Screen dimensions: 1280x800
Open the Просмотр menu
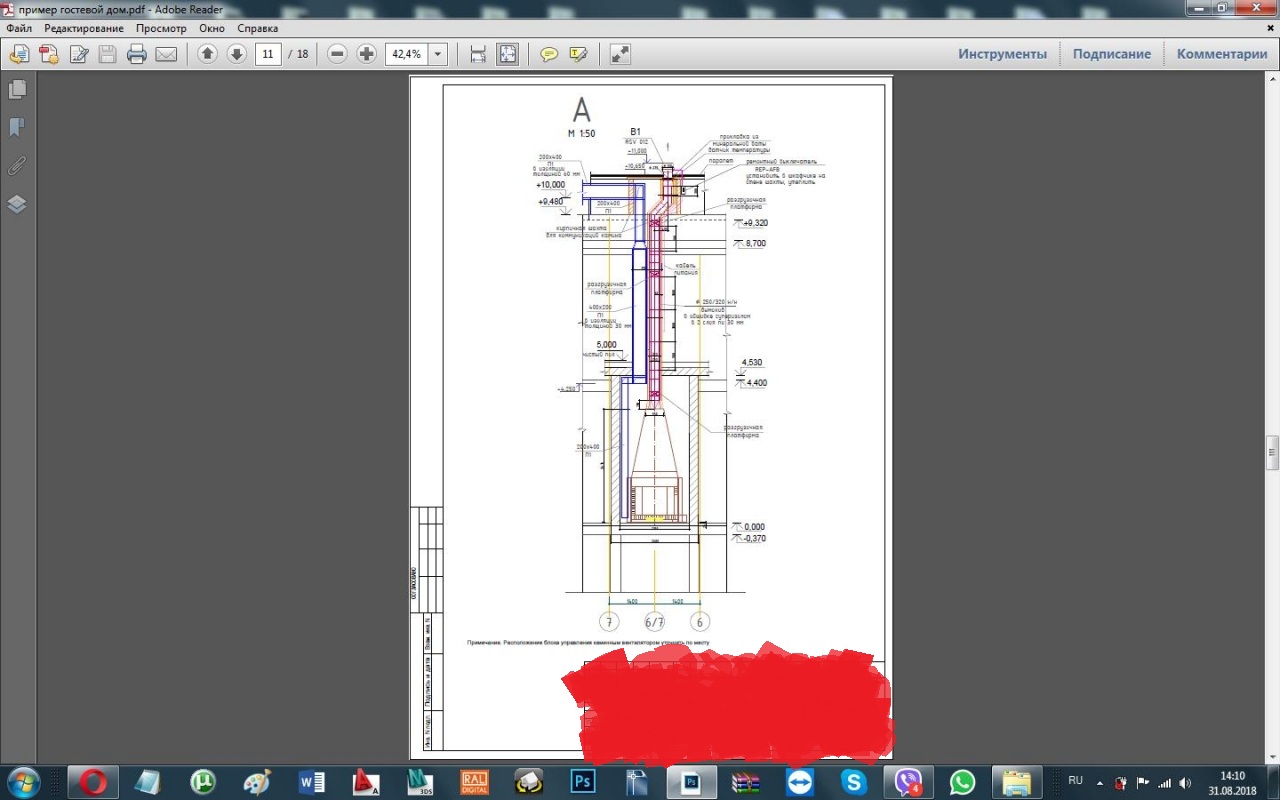[161, 28]
